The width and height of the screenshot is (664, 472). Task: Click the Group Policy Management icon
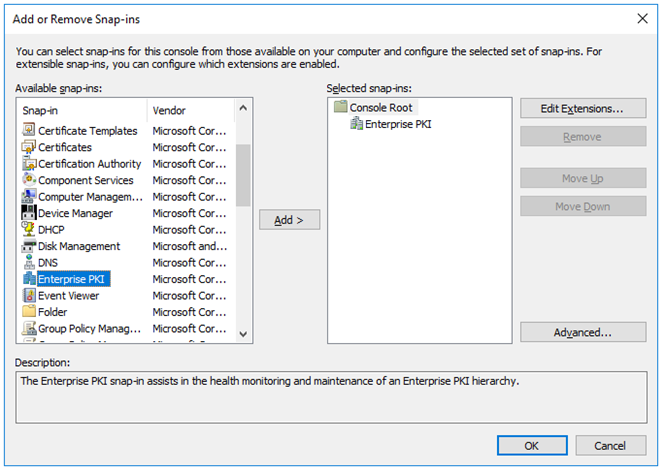(x=29, y=328)
